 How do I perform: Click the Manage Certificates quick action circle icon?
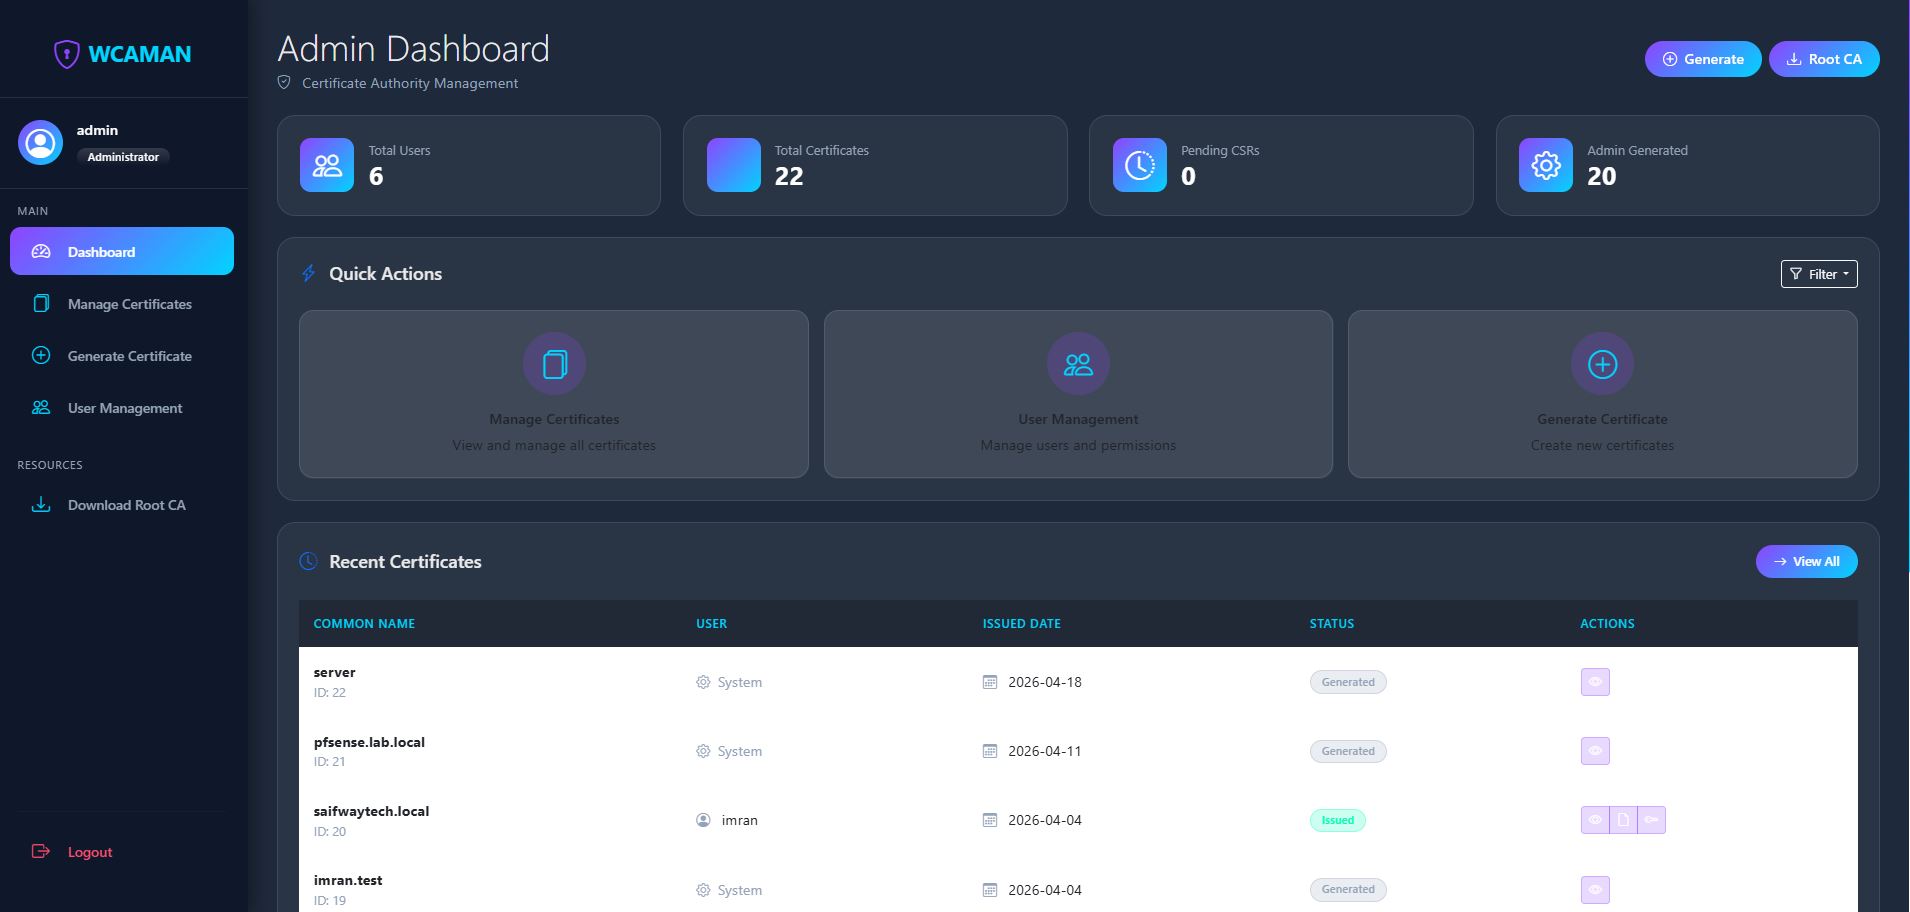(x=554, y=364)
